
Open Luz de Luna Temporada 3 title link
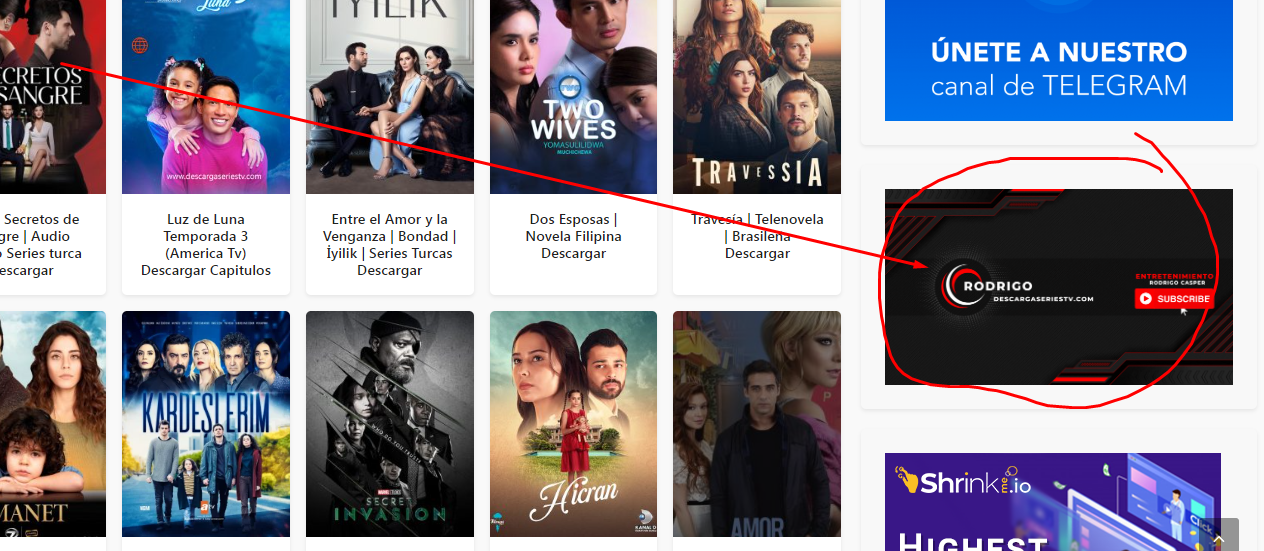[206, 245]
